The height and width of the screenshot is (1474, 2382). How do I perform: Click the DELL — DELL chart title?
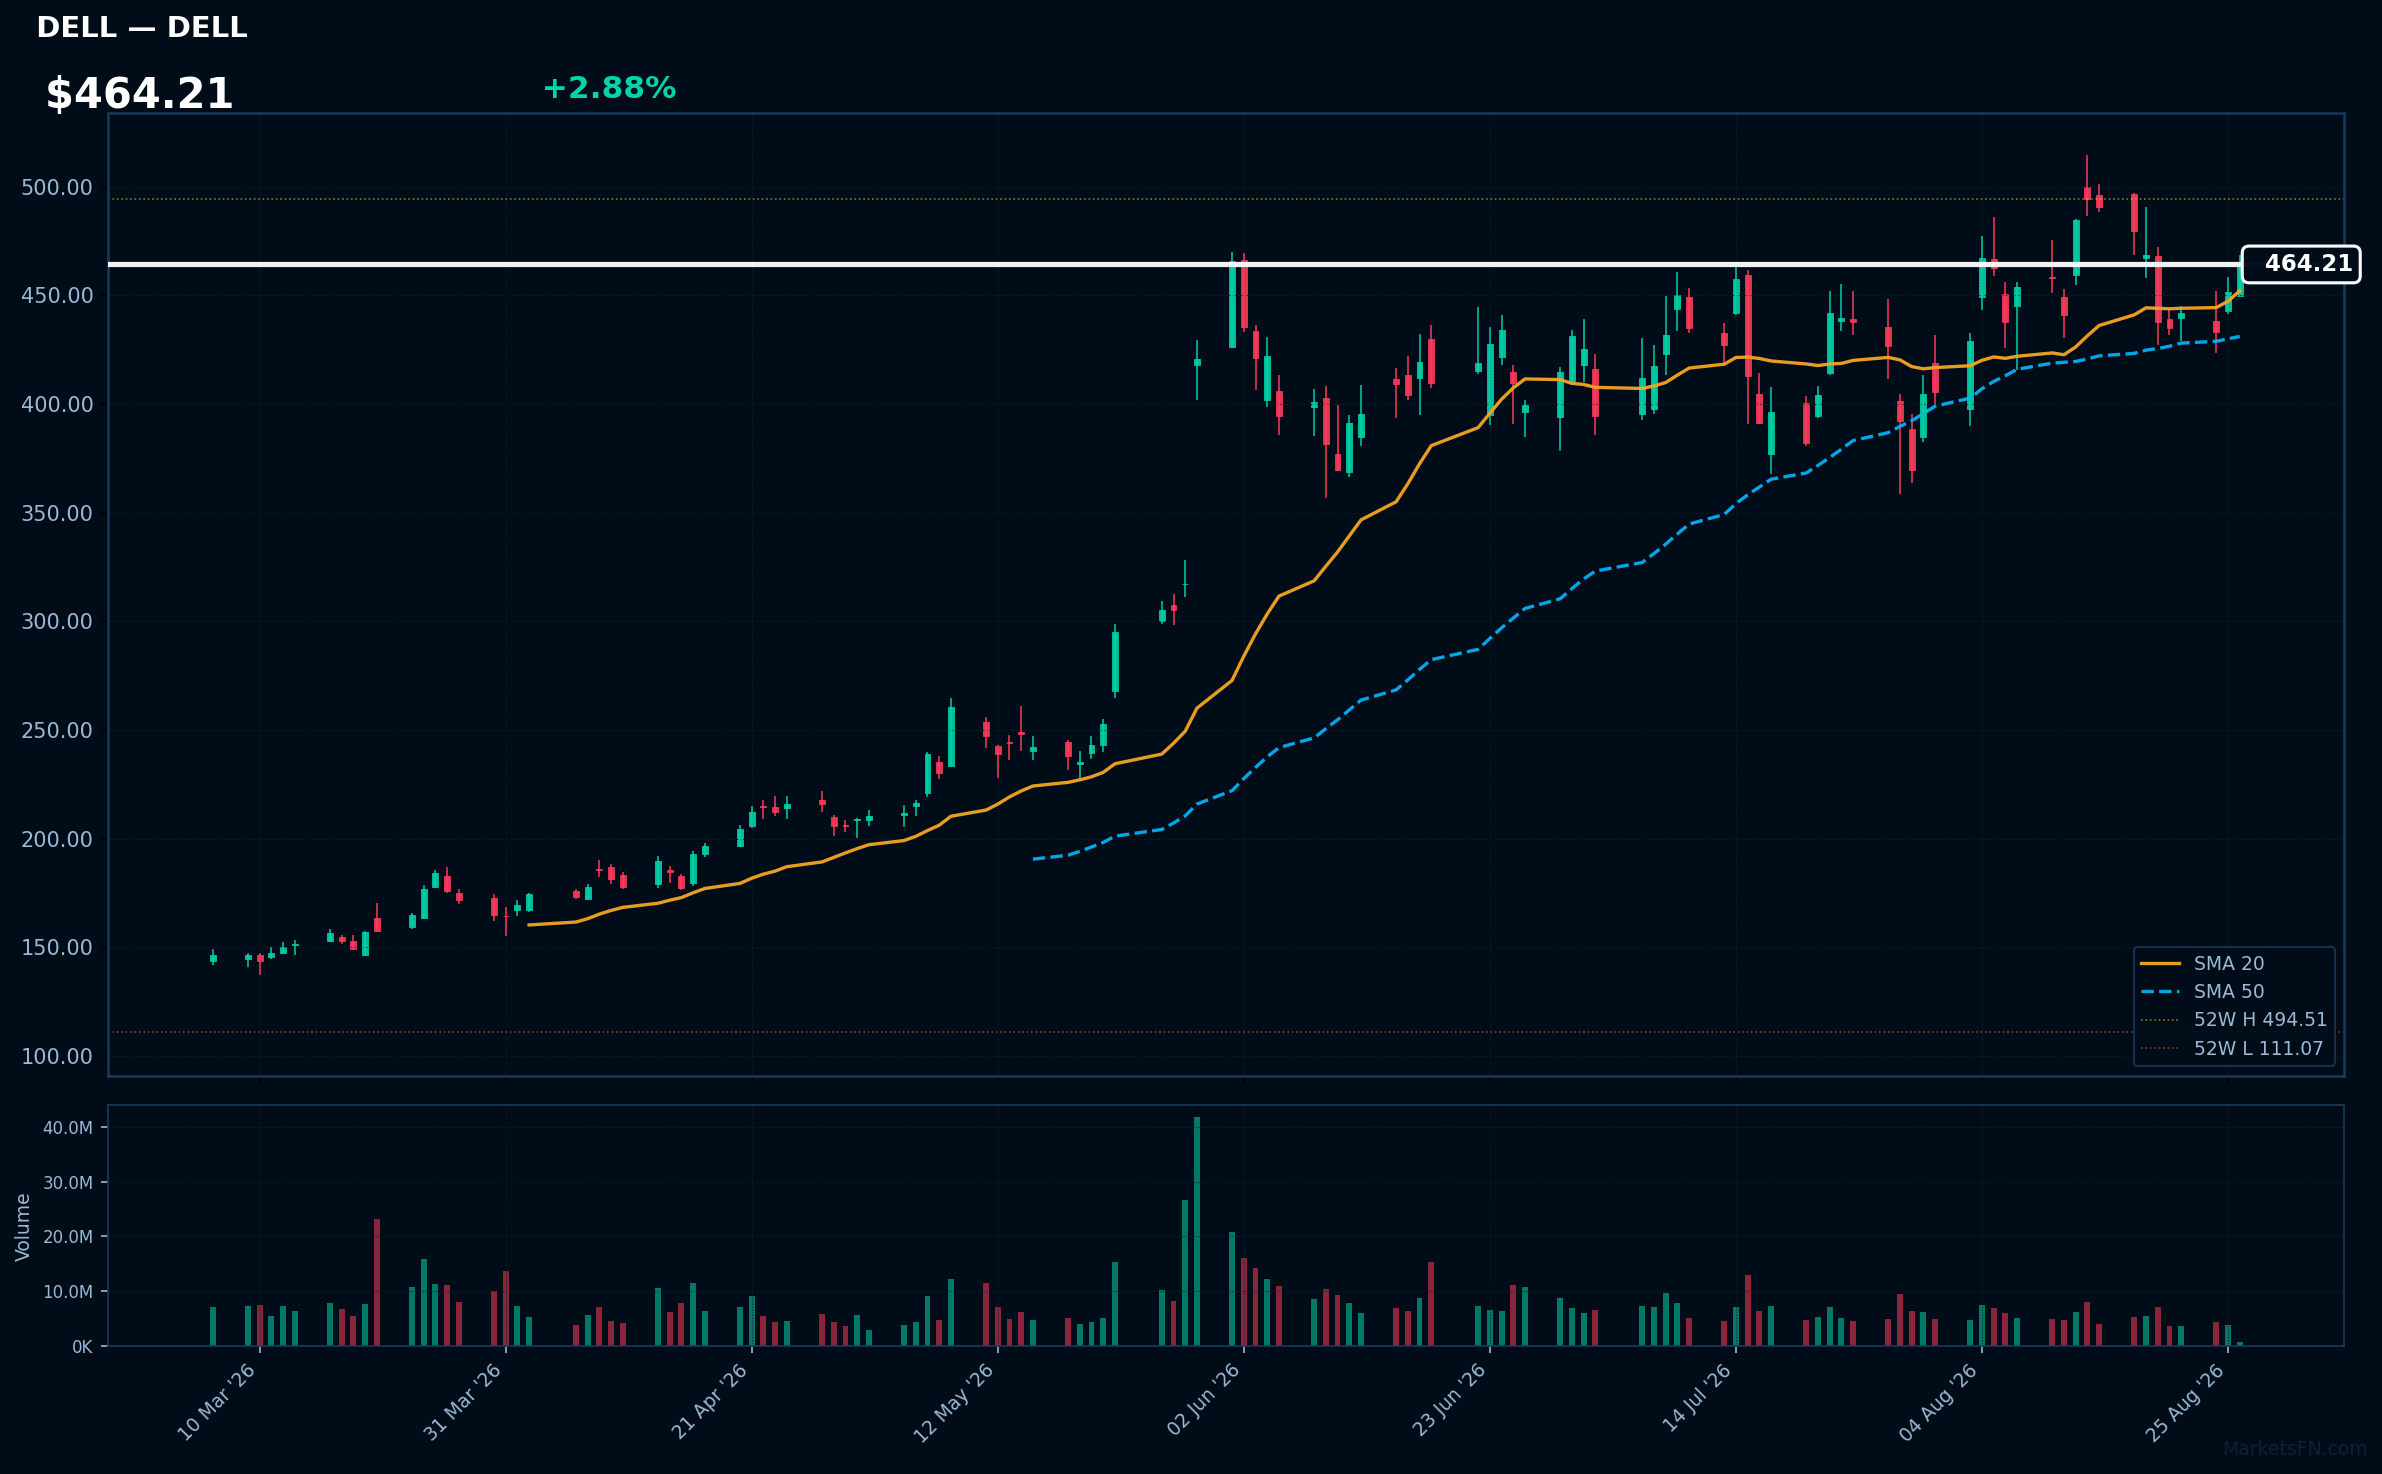click(x=142, y=28)
